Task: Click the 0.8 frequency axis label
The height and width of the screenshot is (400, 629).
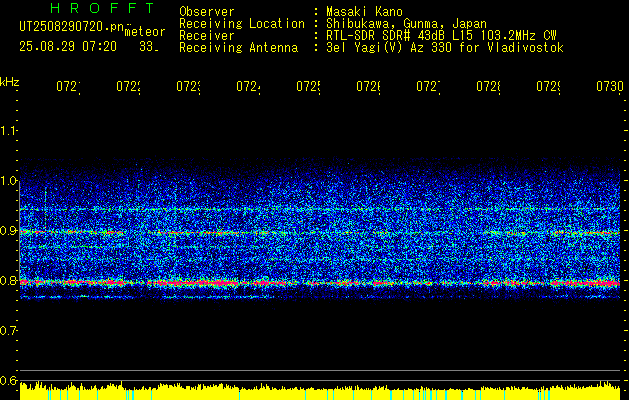Action: pos(9,280)
